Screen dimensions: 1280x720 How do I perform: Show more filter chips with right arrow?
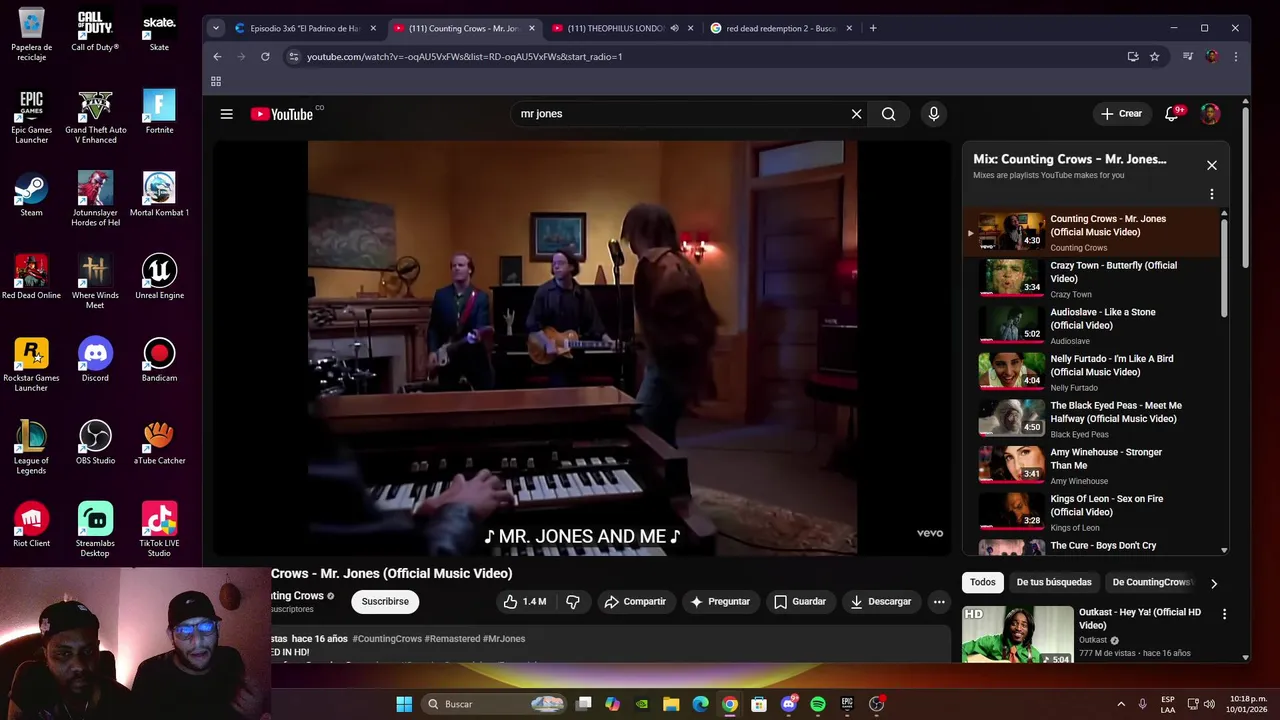tap(1214, 583)
